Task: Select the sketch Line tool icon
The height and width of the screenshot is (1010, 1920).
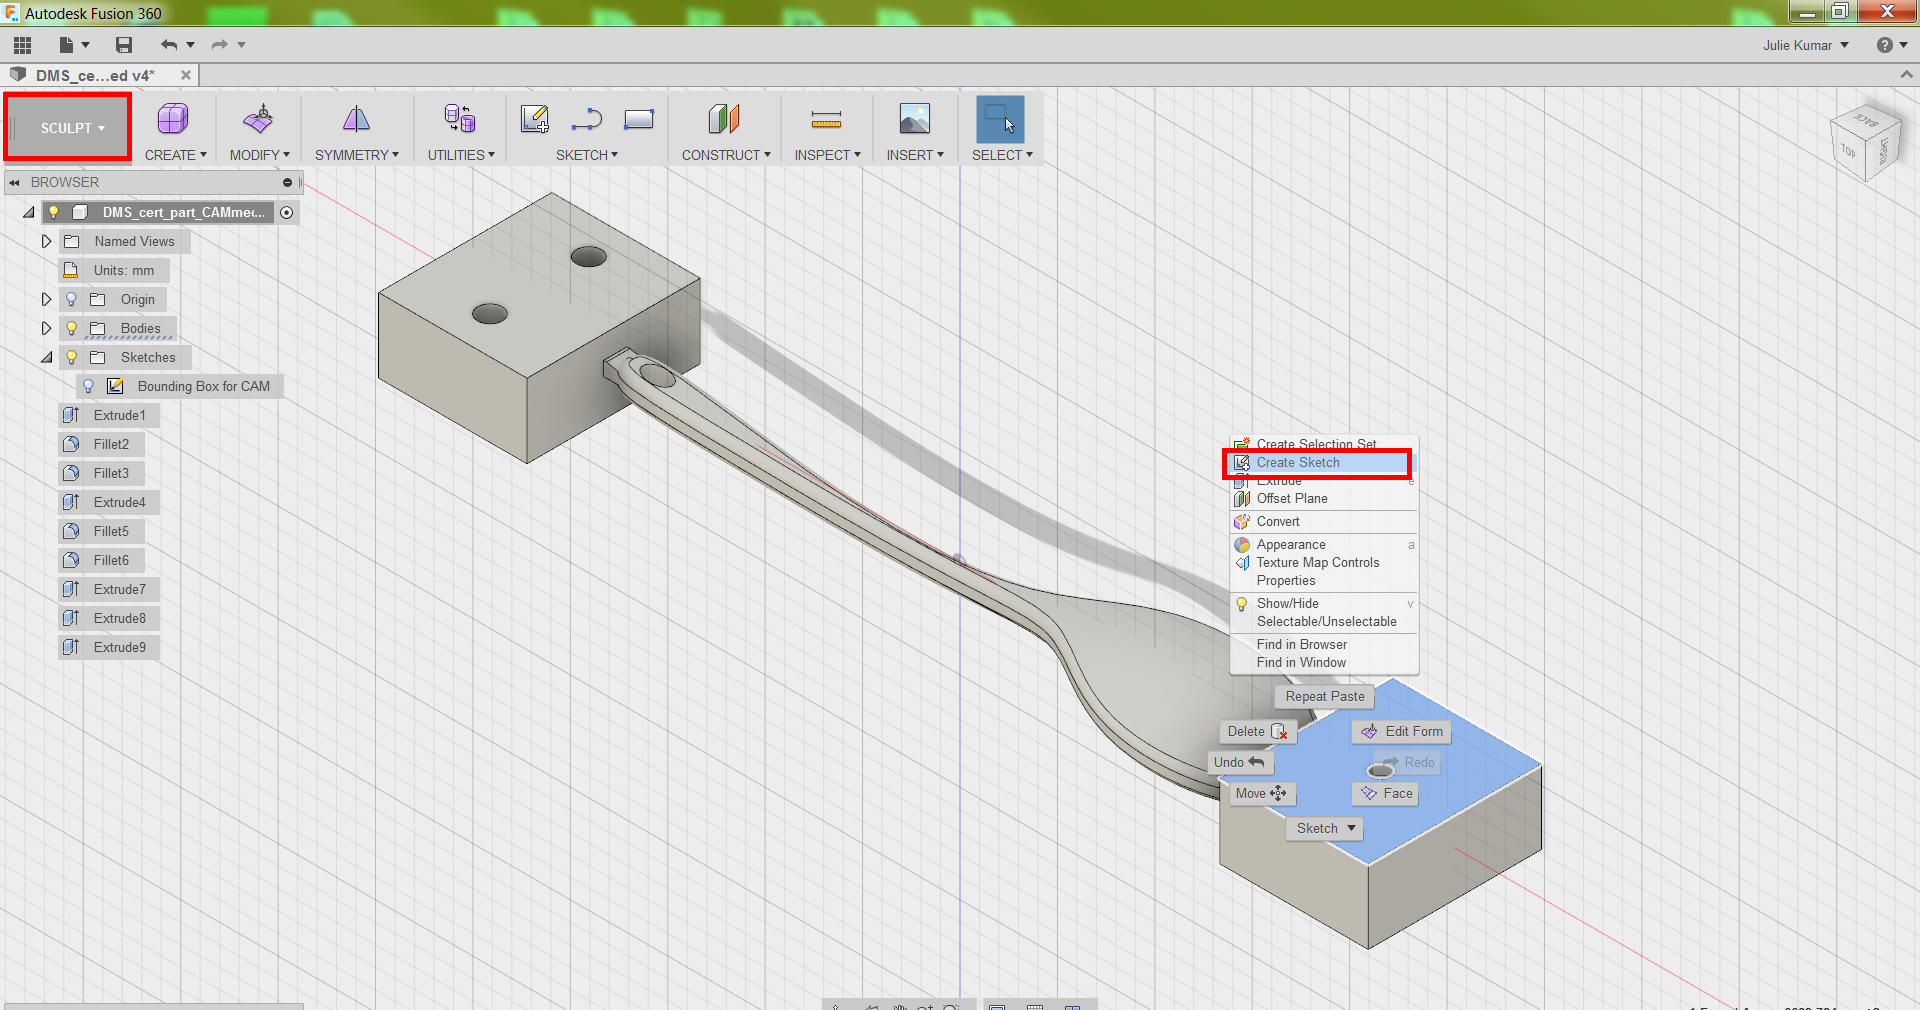Action: pos(587,119)
